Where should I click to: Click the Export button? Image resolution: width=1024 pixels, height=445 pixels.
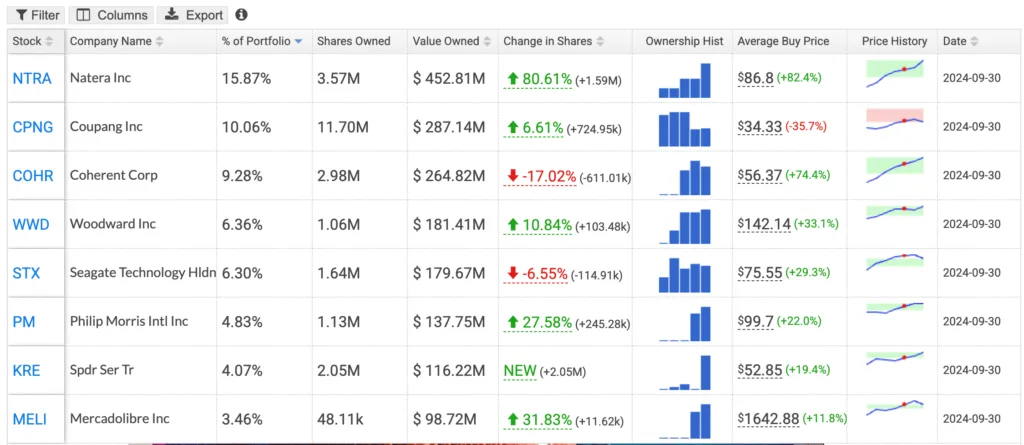tap(193, 14)
